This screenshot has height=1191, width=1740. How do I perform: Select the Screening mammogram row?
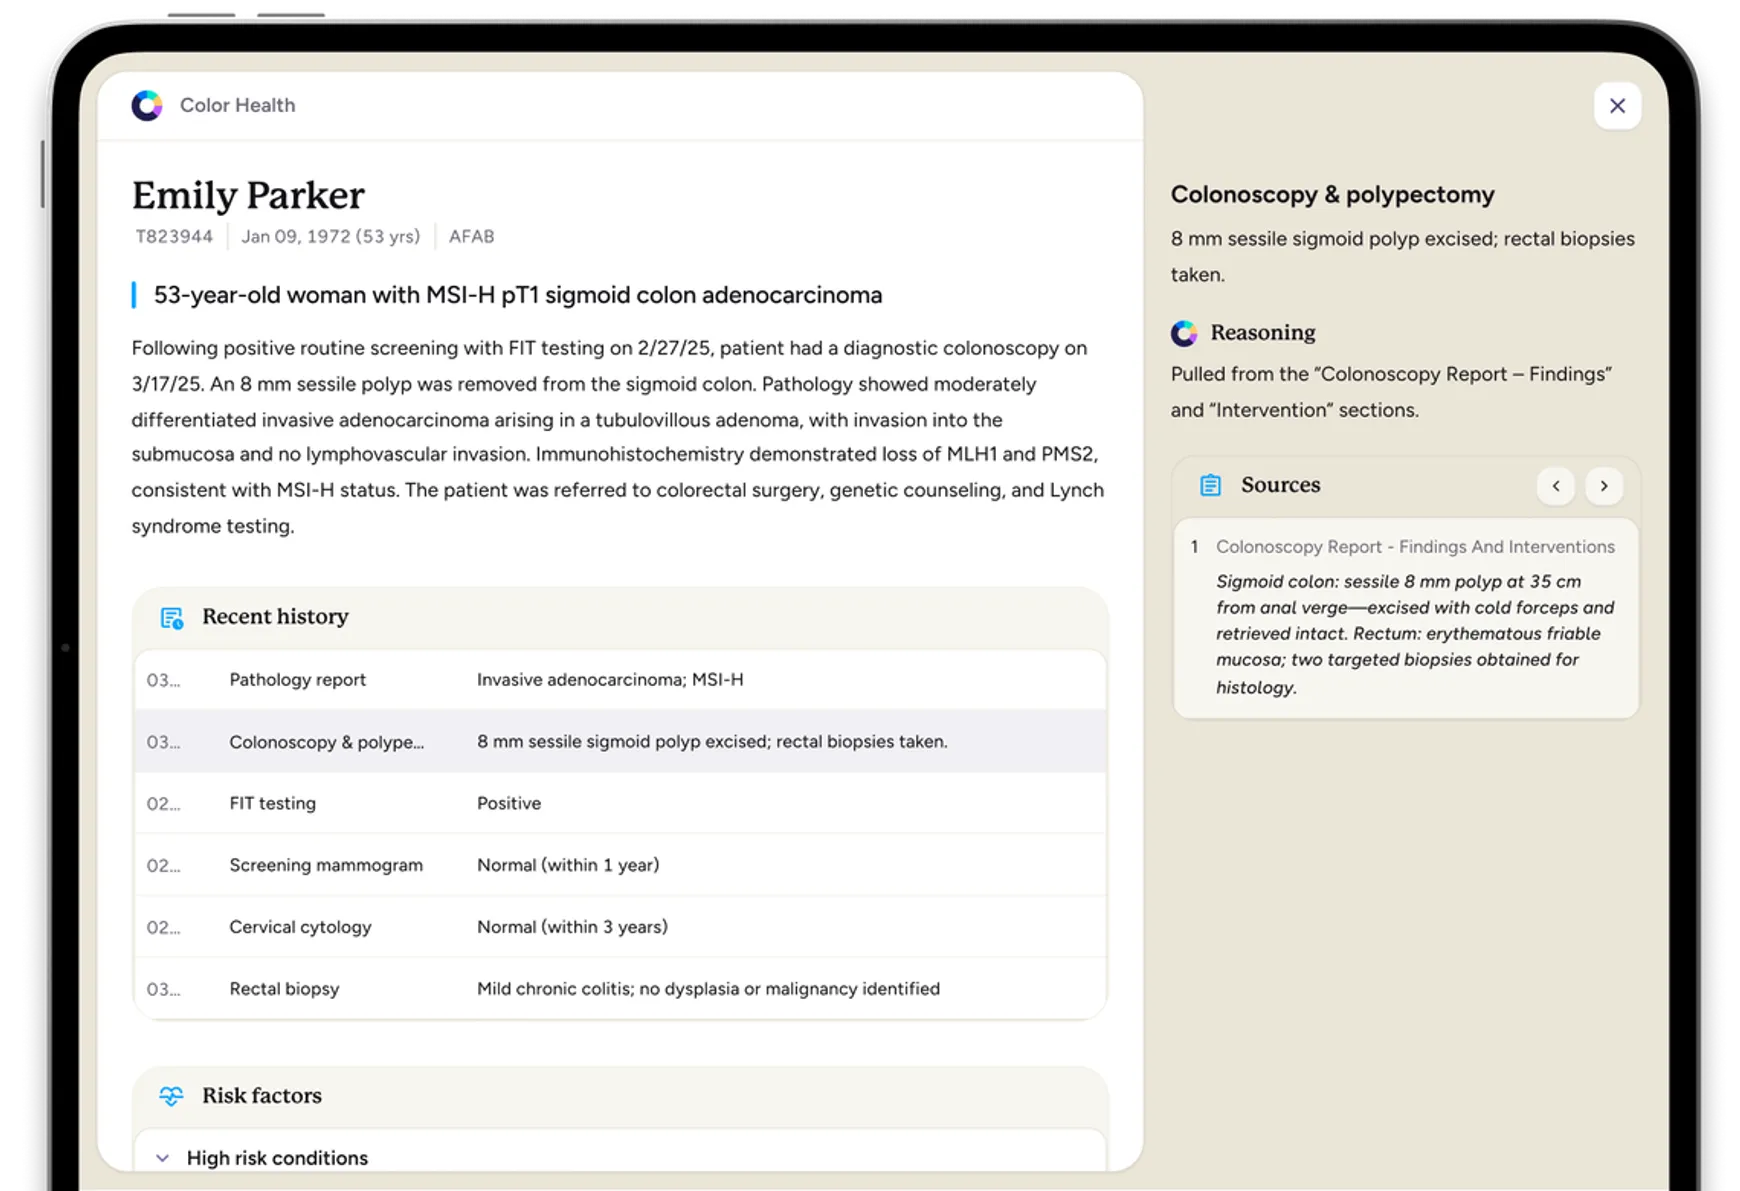[x=619, y=866]
